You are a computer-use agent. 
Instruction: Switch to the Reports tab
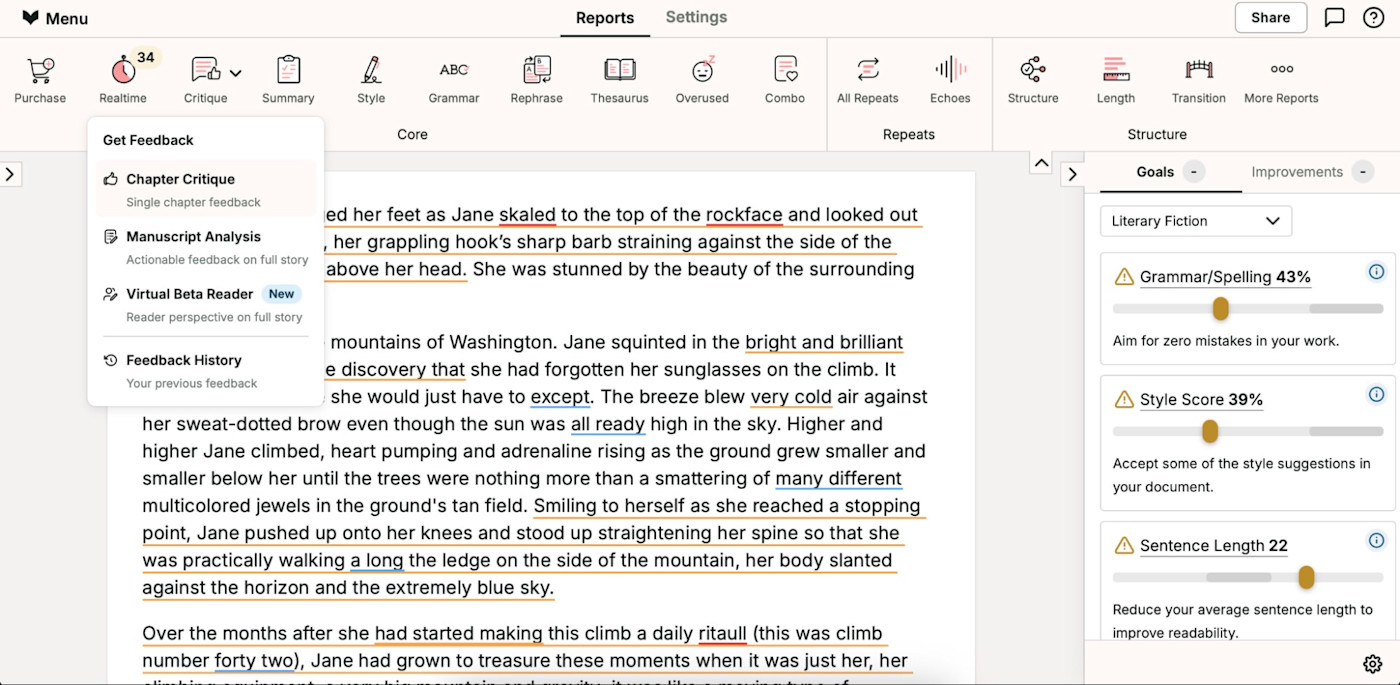605,18
